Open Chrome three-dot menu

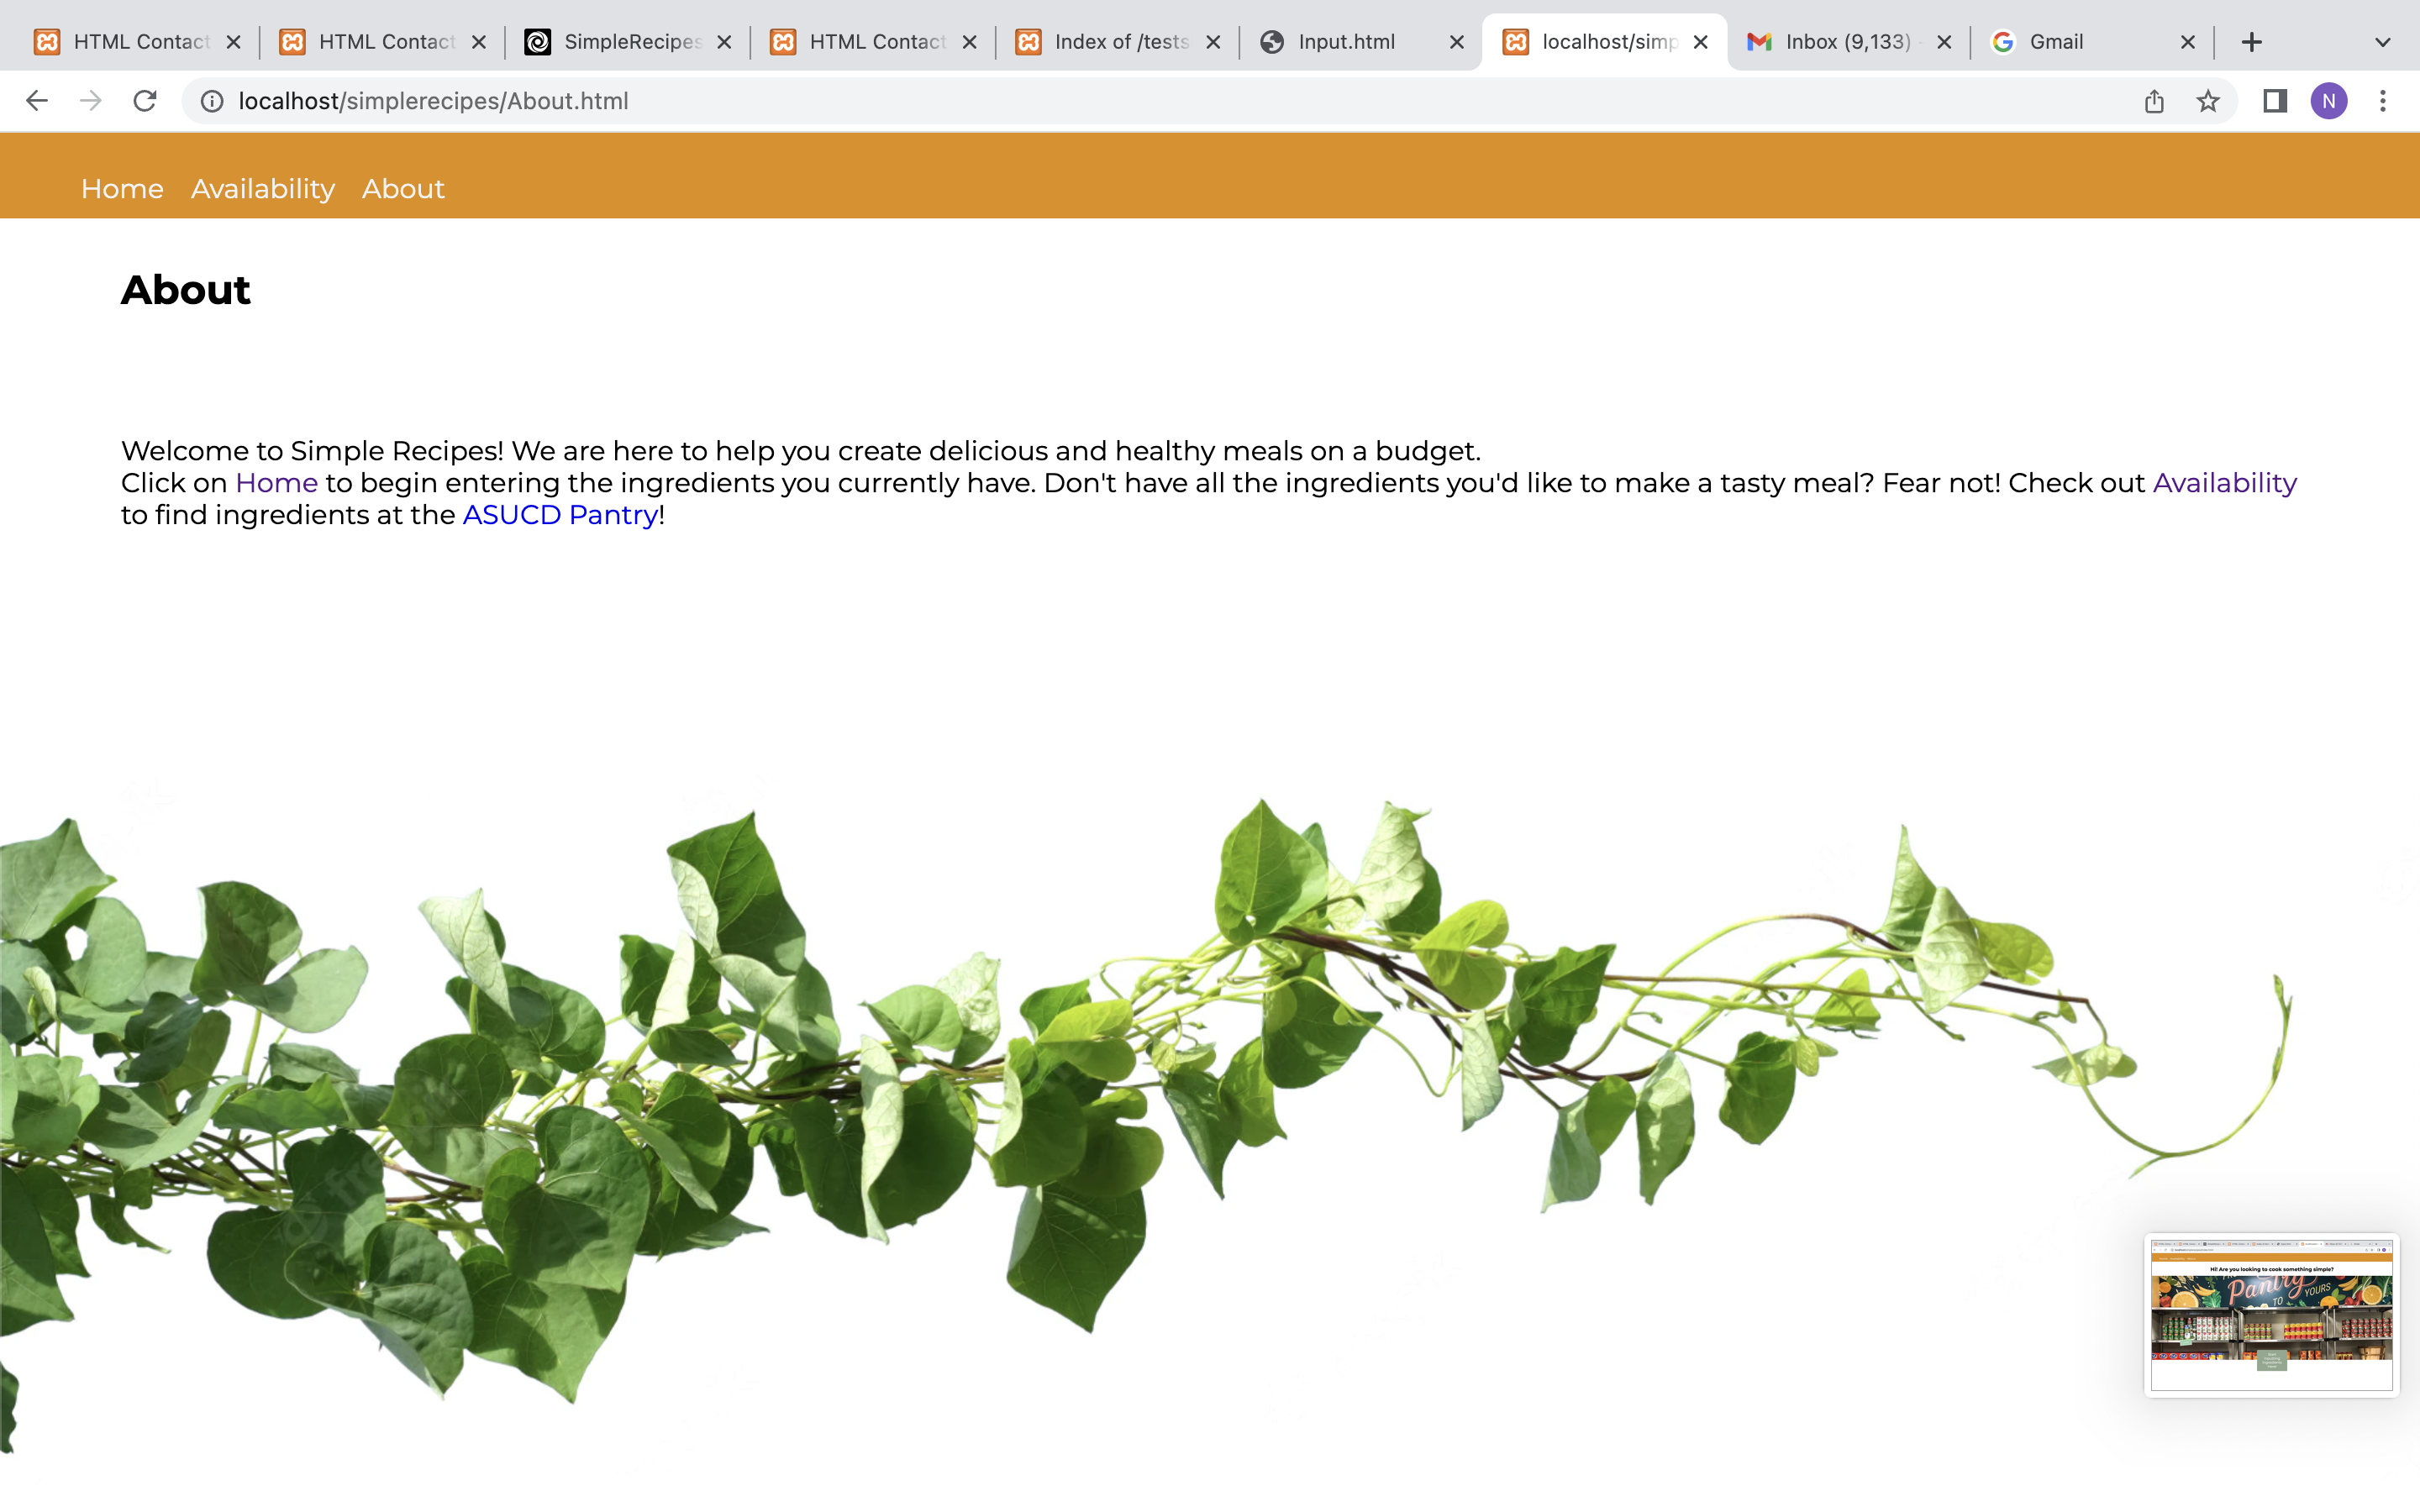[2383, 101]
